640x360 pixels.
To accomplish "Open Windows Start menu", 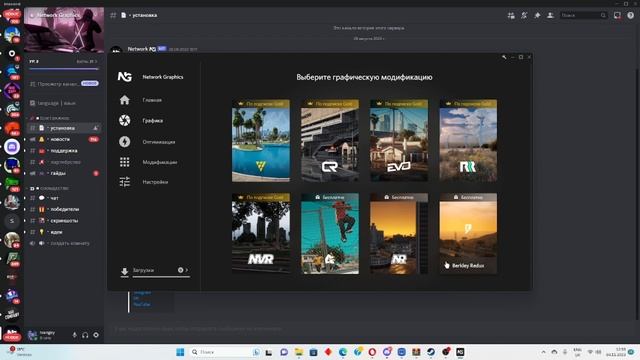I will [180, 352].
